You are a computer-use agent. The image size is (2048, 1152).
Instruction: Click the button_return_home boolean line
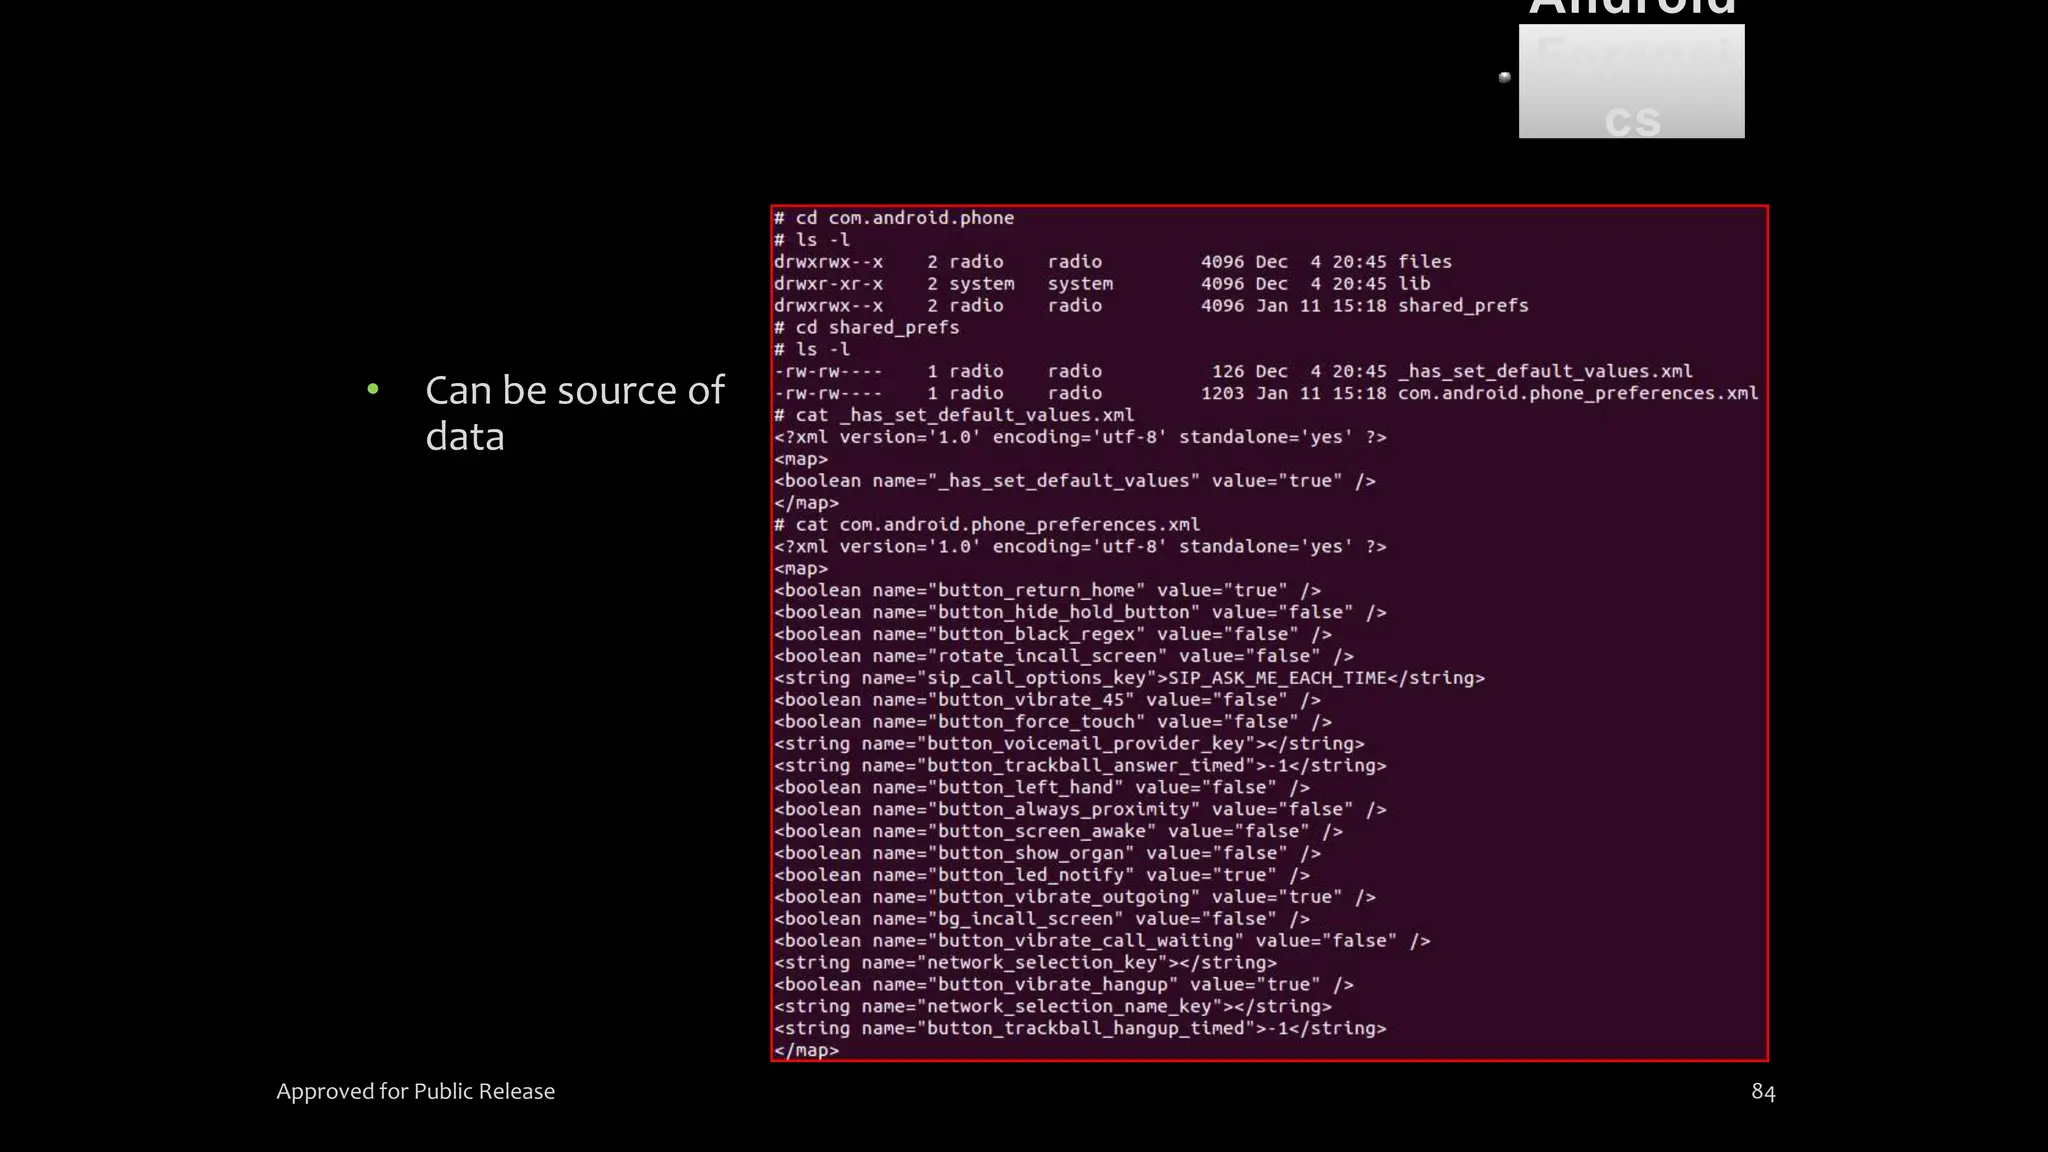(1047, 591)
